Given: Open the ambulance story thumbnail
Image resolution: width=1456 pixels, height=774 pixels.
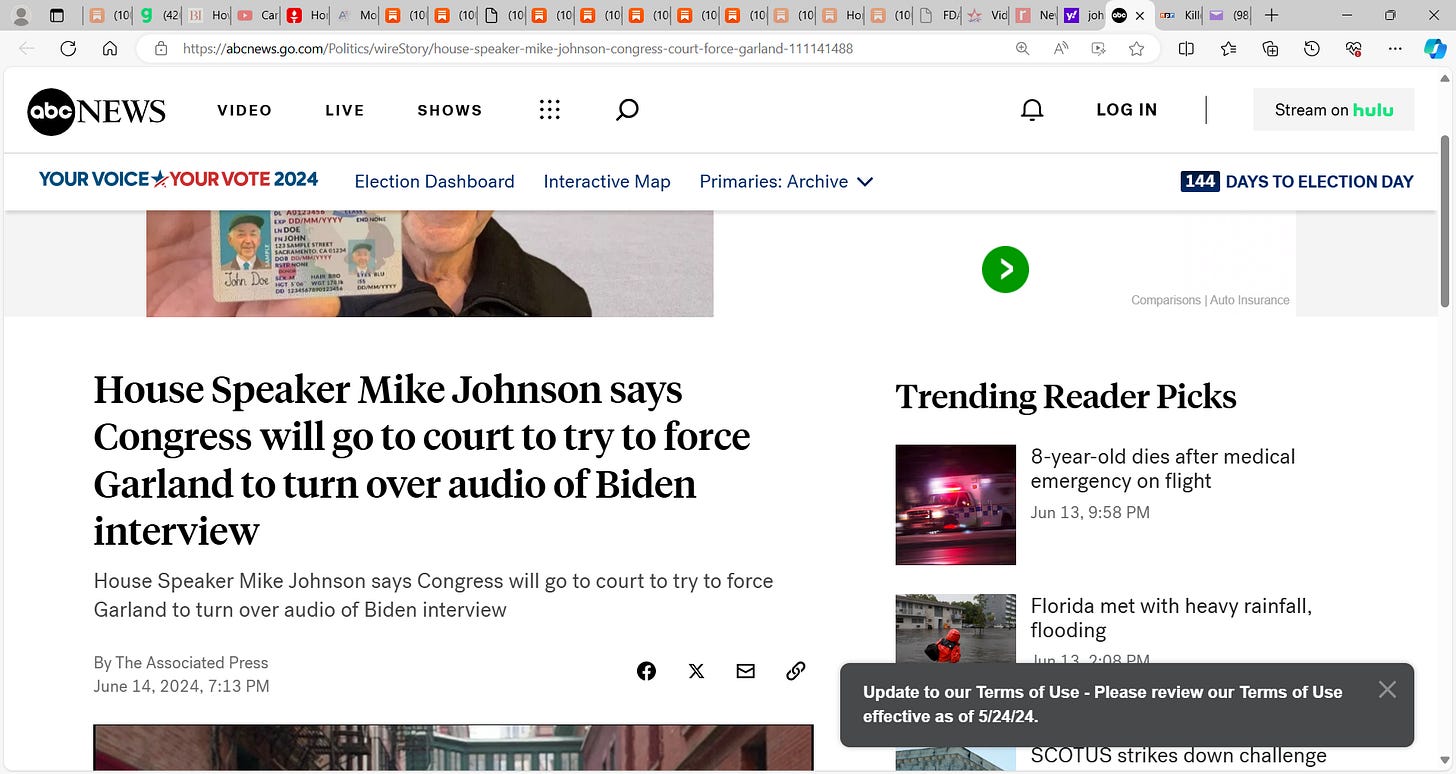Looking at the screenshot, I should tap(955, 505).
